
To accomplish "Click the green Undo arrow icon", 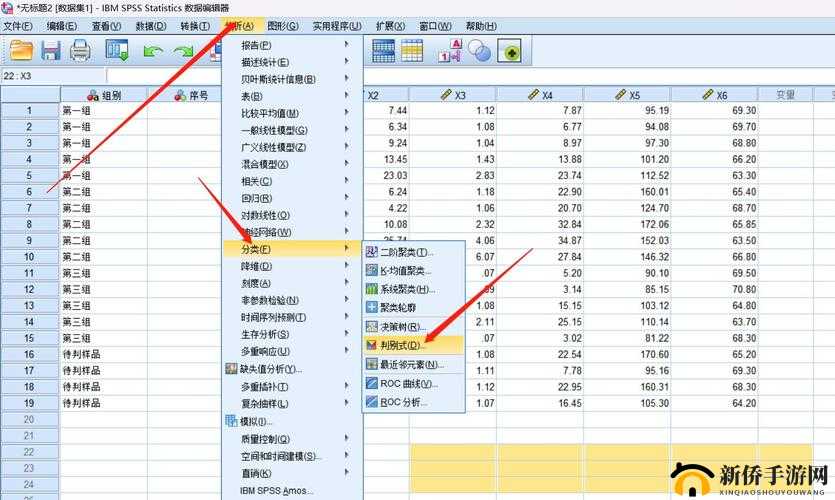I will click(x=153, y=49).
